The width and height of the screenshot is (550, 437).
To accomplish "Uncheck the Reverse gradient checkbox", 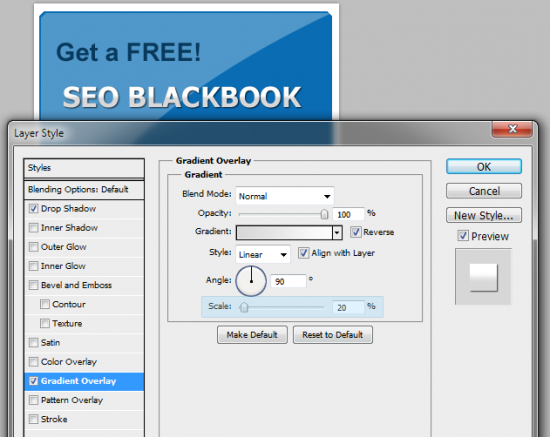I will coord(355,232).
